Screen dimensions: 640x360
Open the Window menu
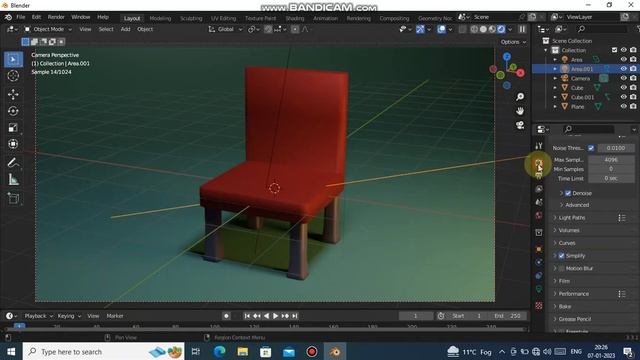pos(80,17)
